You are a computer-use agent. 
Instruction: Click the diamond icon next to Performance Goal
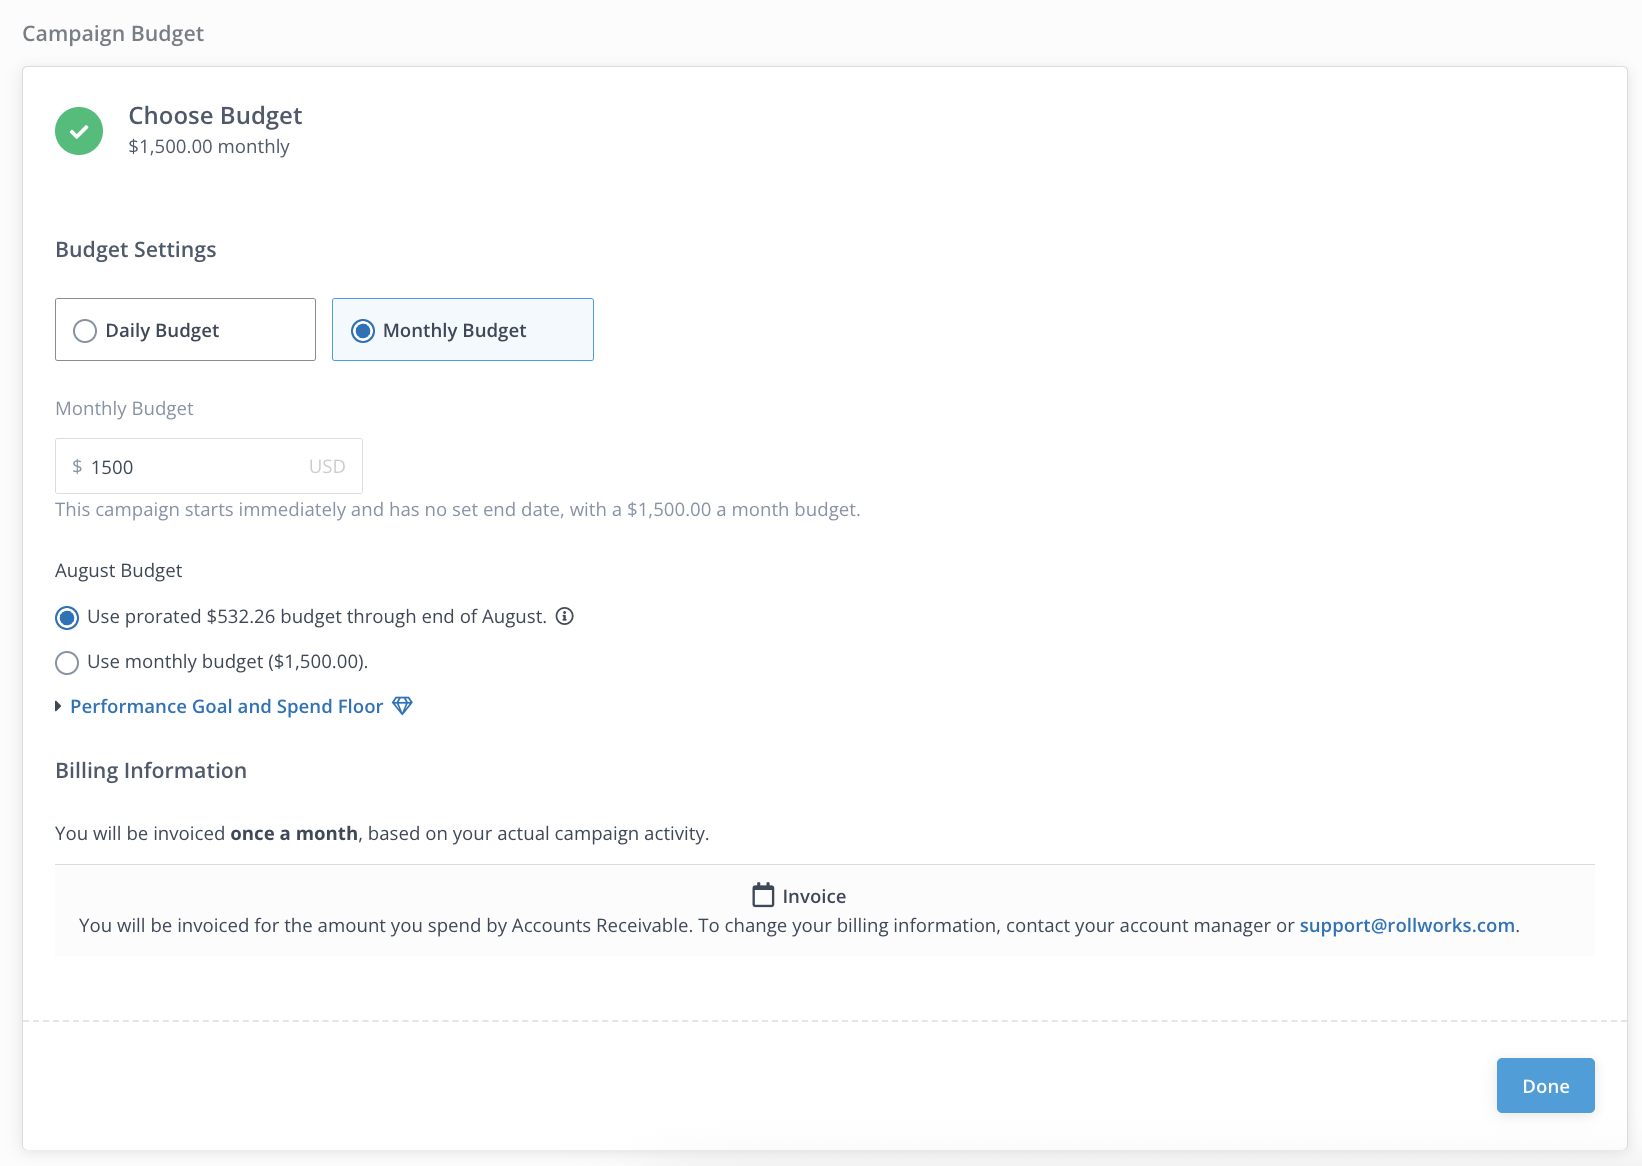(402, 706)
